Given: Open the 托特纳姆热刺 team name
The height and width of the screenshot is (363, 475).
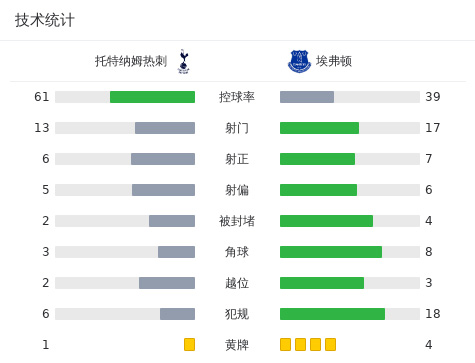Looking at the screenshot, I should (x=131, y=61).
